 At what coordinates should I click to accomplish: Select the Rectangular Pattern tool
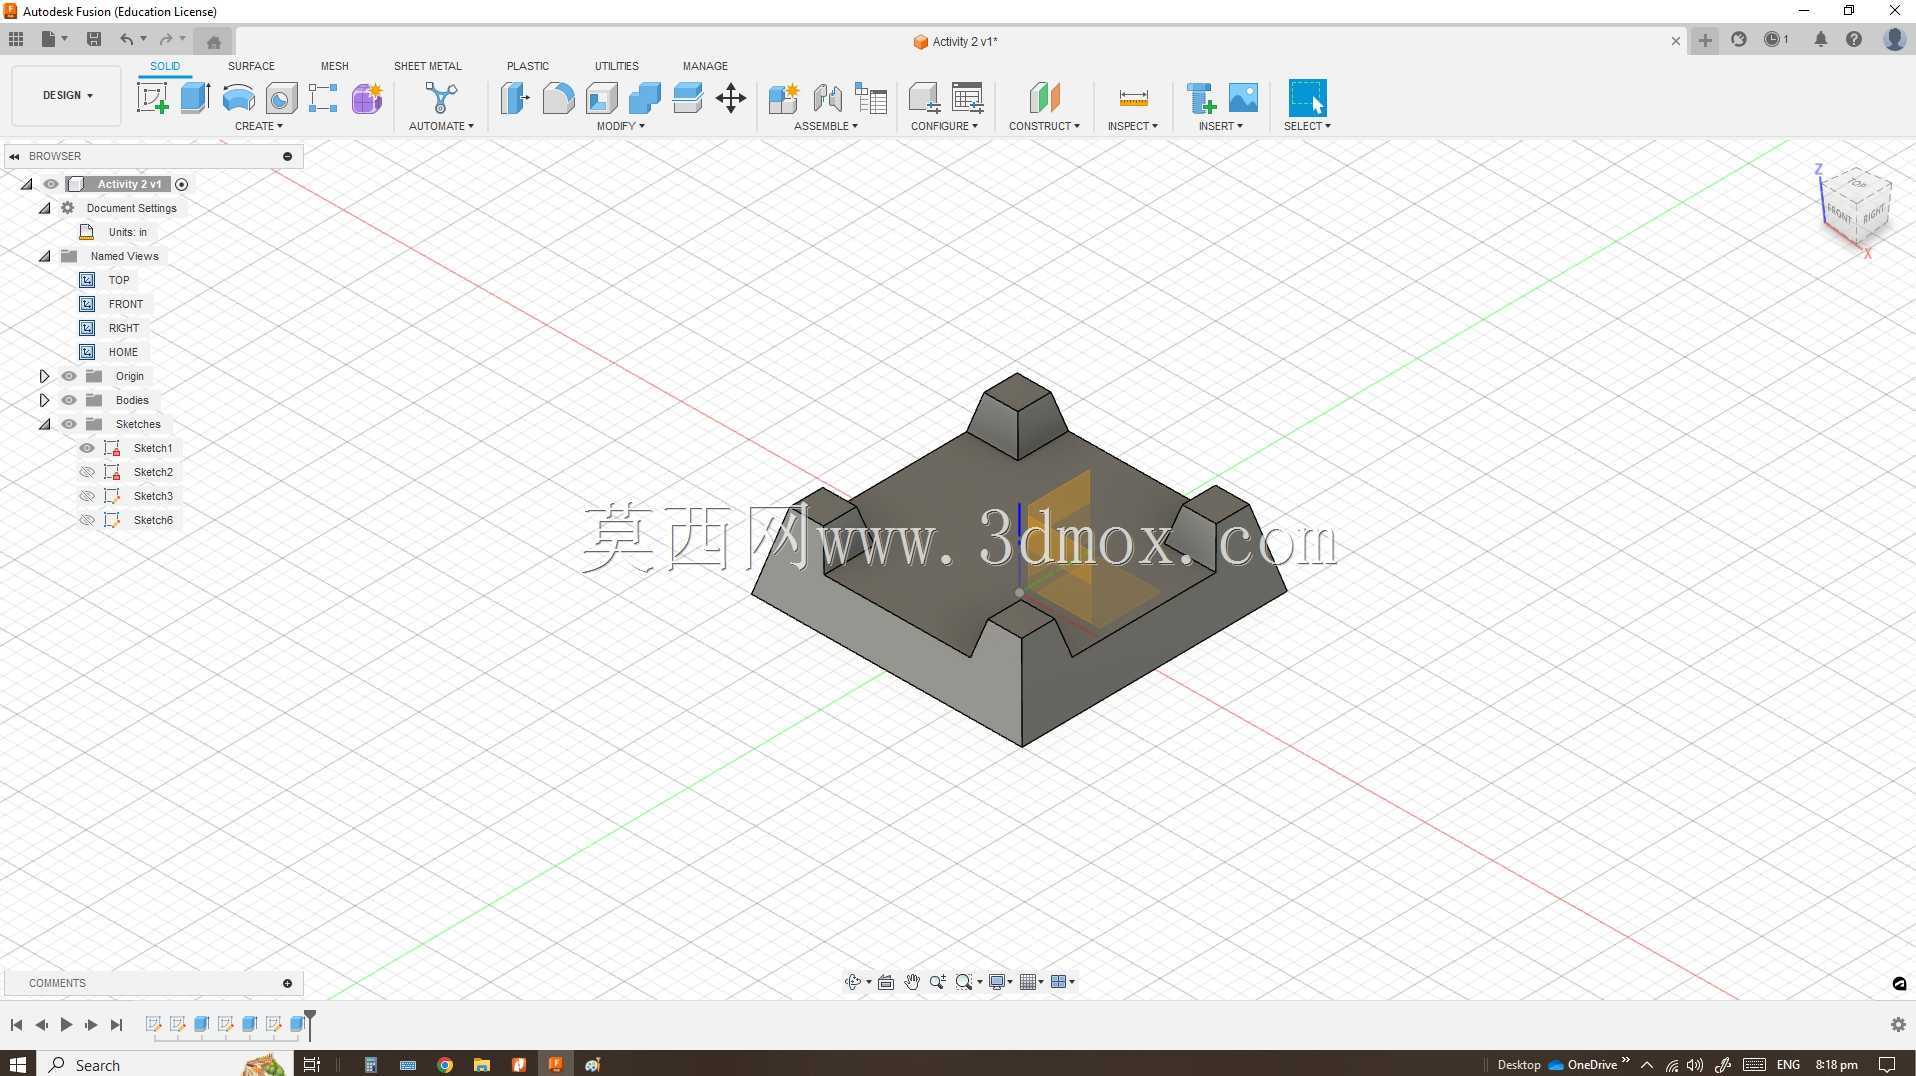(323, 98)
